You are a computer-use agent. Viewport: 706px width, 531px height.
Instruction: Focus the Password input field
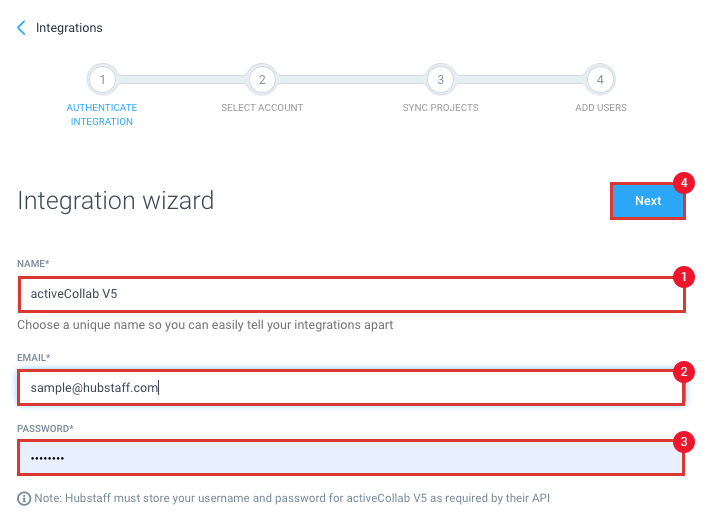(x=351, y=458)
